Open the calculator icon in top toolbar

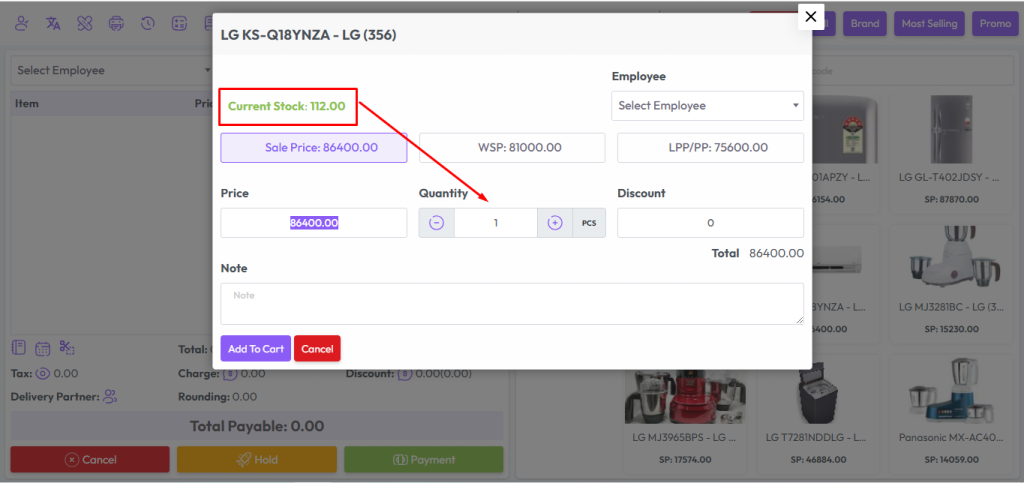pyautogui.click(x=180, y=24)
